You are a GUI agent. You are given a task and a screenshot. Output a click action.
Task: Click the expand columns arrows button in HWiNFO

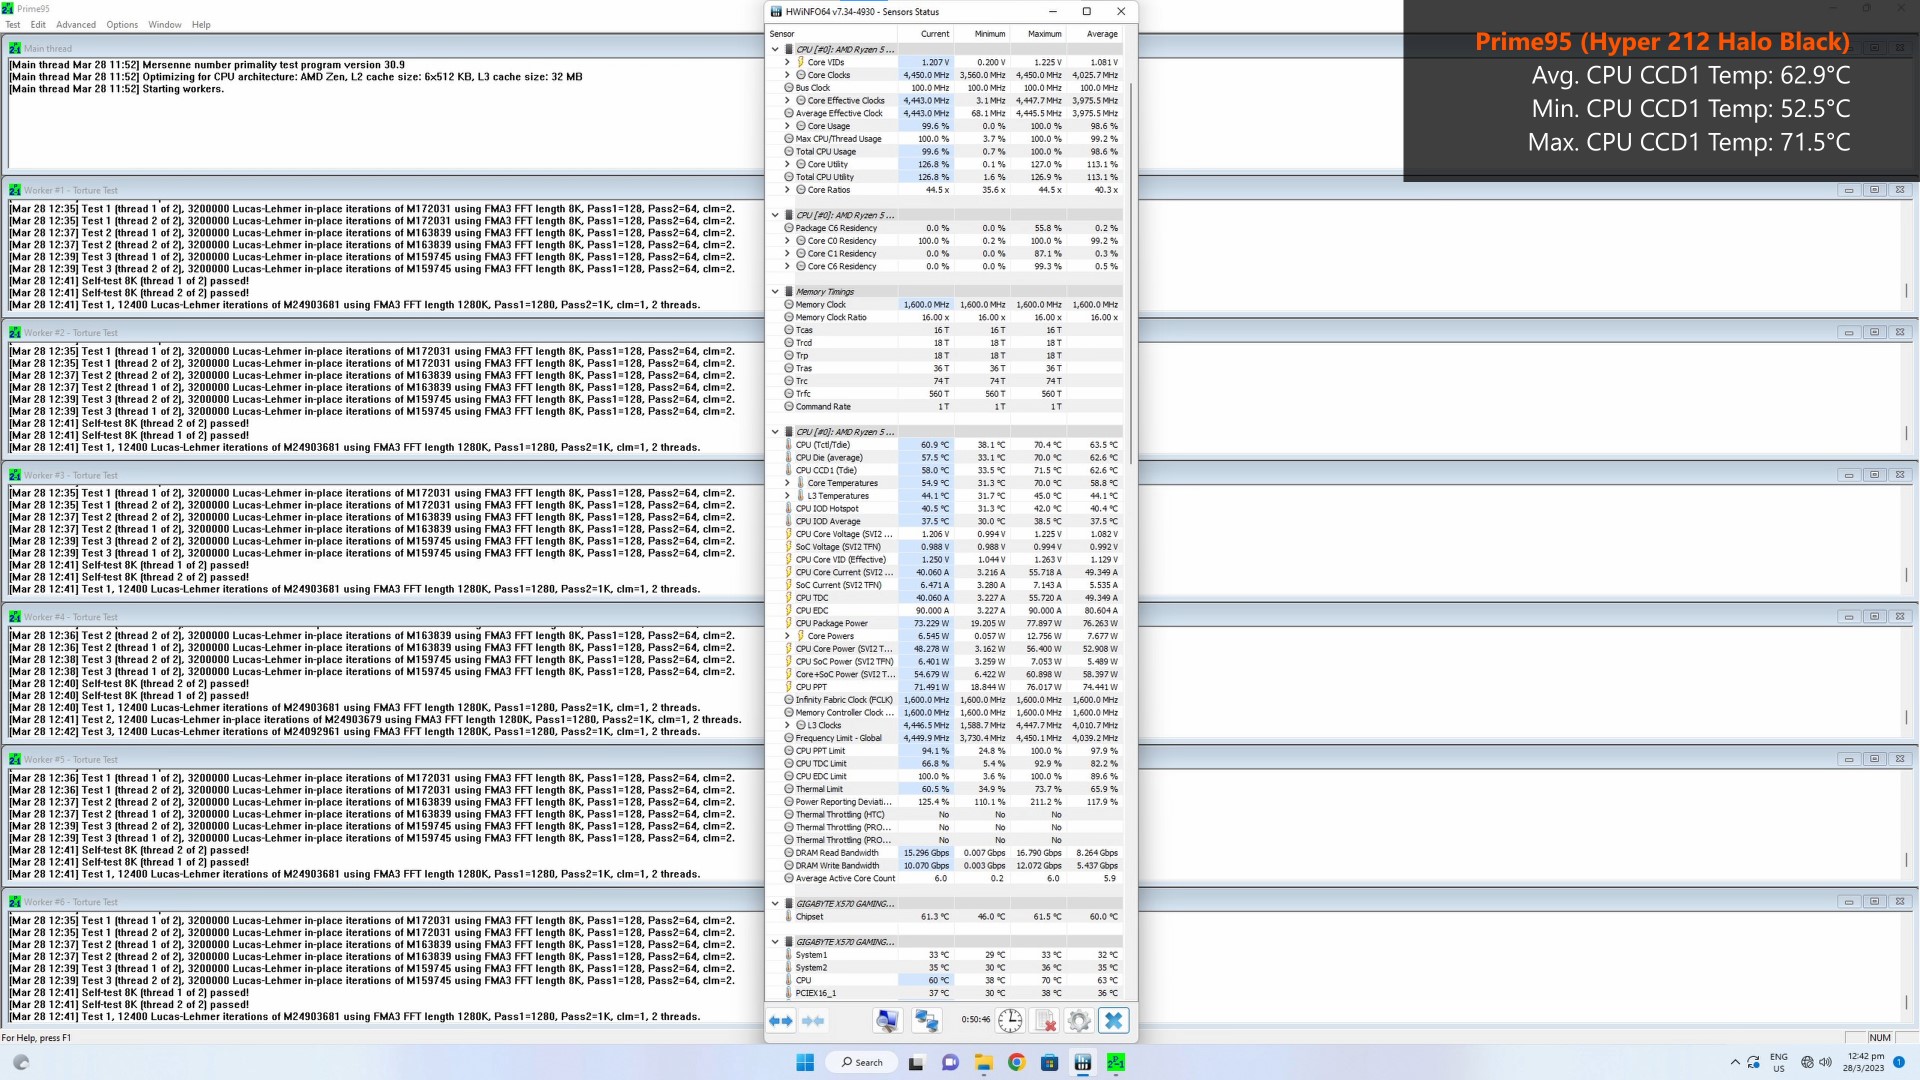coord(781,1020)
